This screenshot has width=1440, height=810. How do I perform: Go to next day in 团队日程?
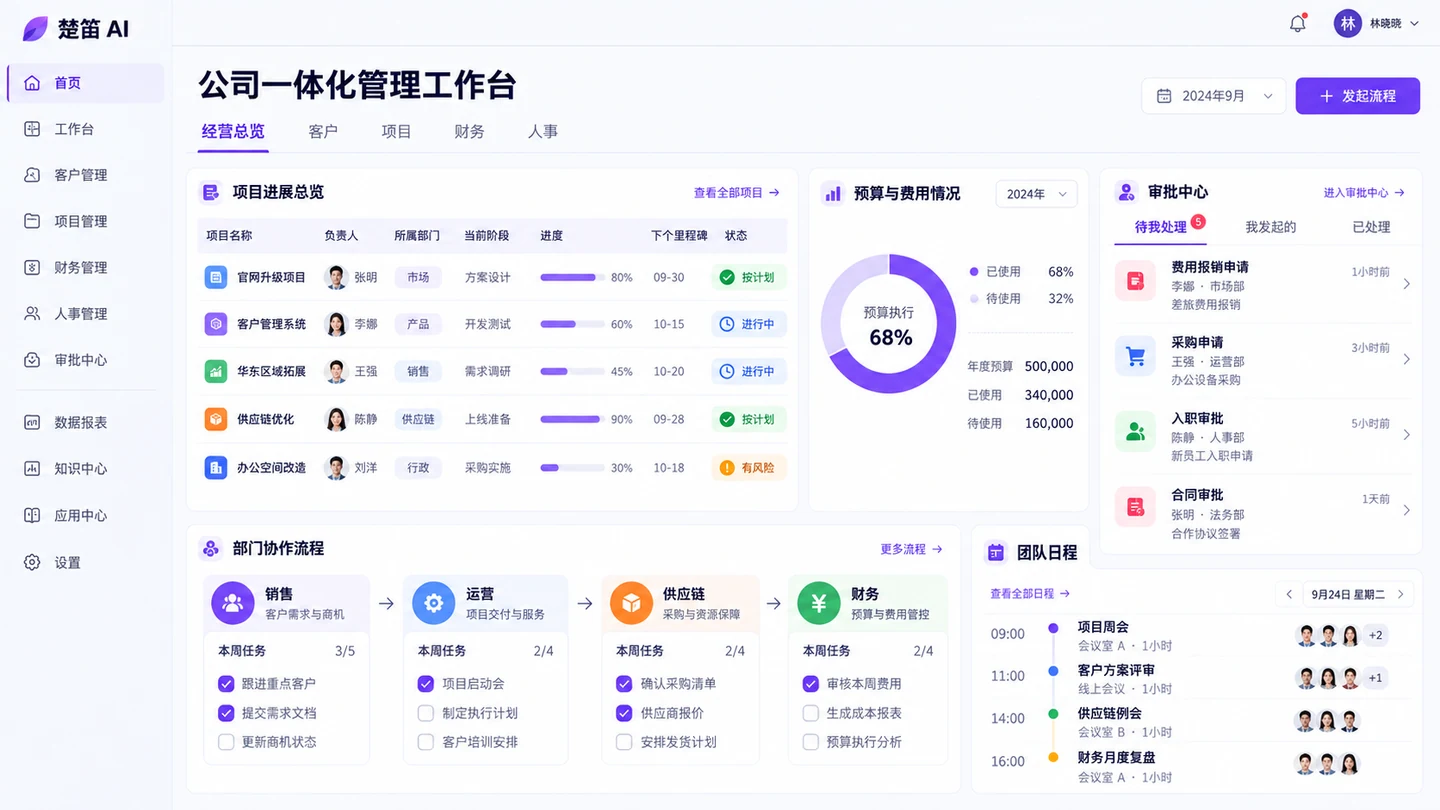pyautogui.click(x=1401, y=594)
